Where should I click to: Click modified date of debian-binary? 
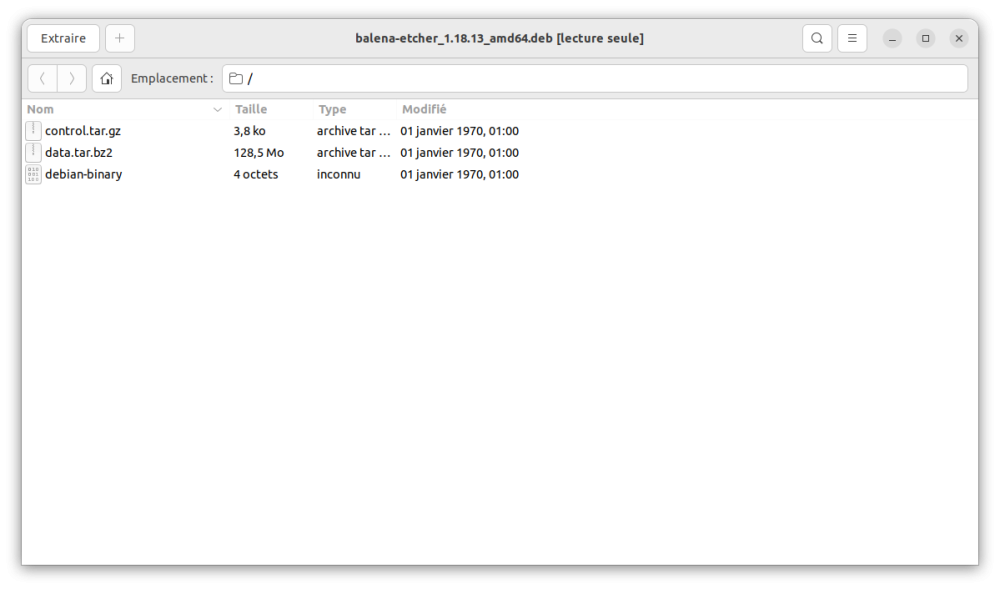[459, 175]
